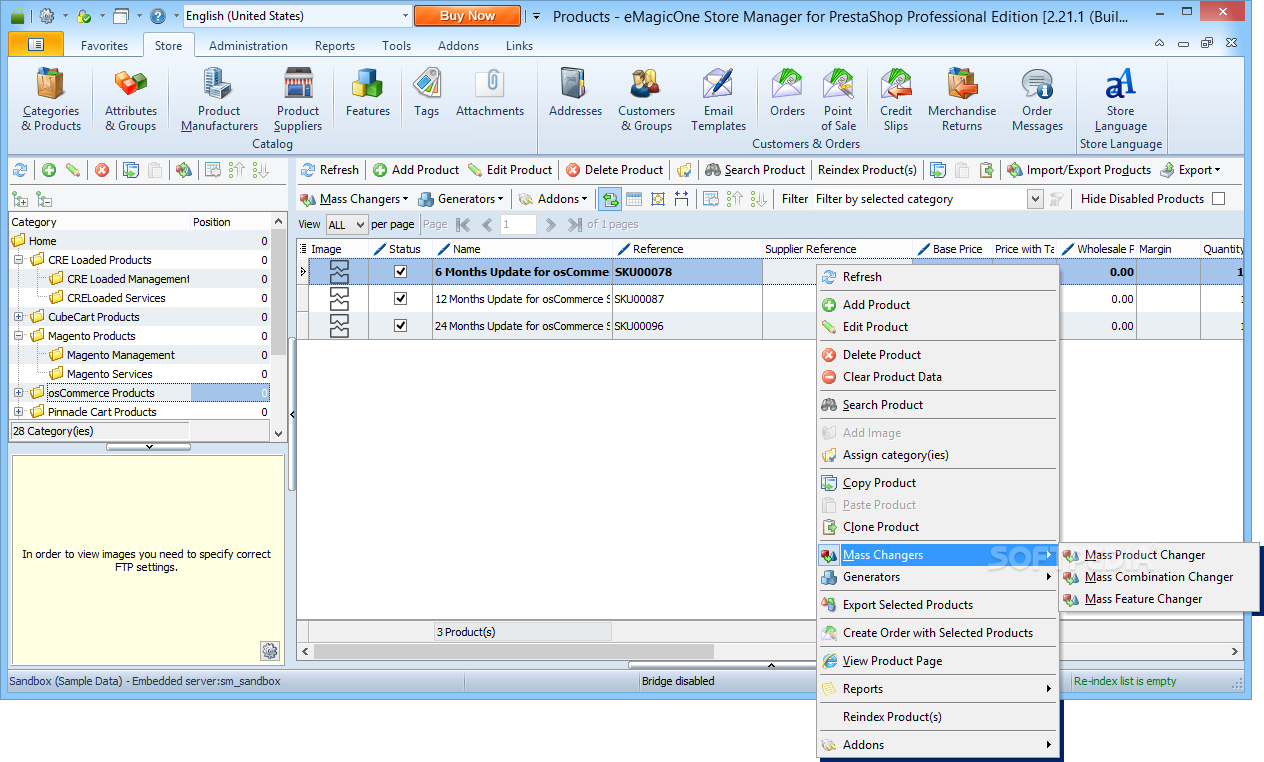Screen dimensions: 1264x762
Task: Open Point of Sale
Action: tap(838, 99)
